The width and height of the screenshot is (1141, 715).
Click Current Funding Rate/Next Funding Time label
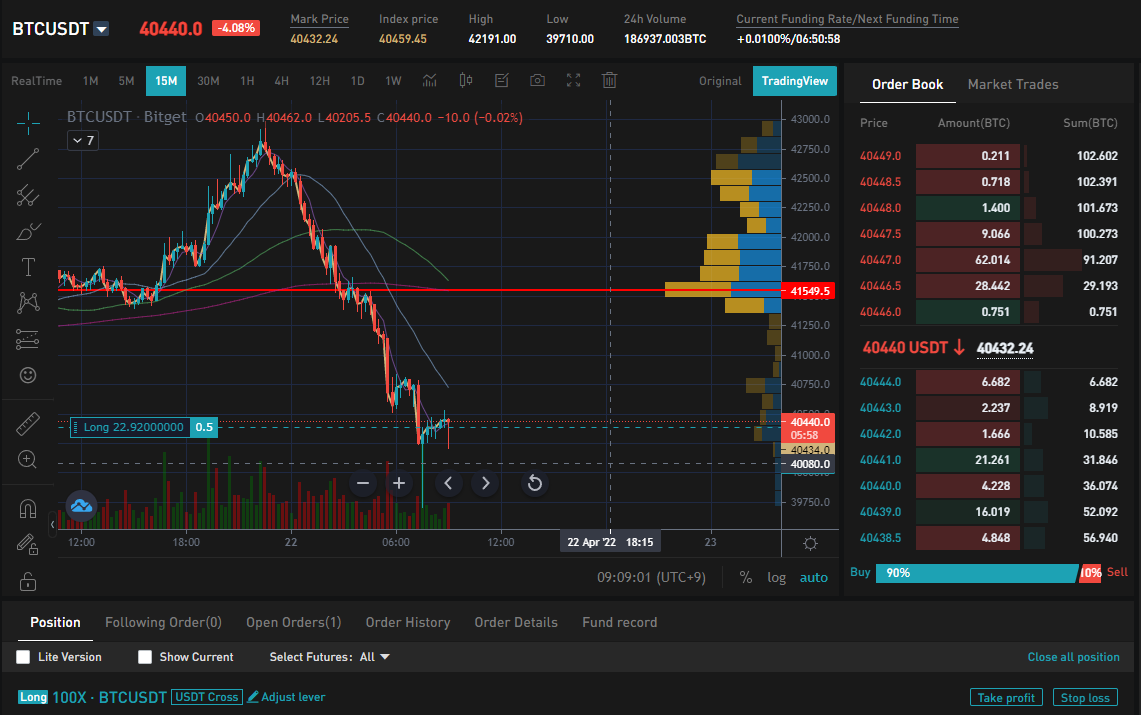pos(847,19)
